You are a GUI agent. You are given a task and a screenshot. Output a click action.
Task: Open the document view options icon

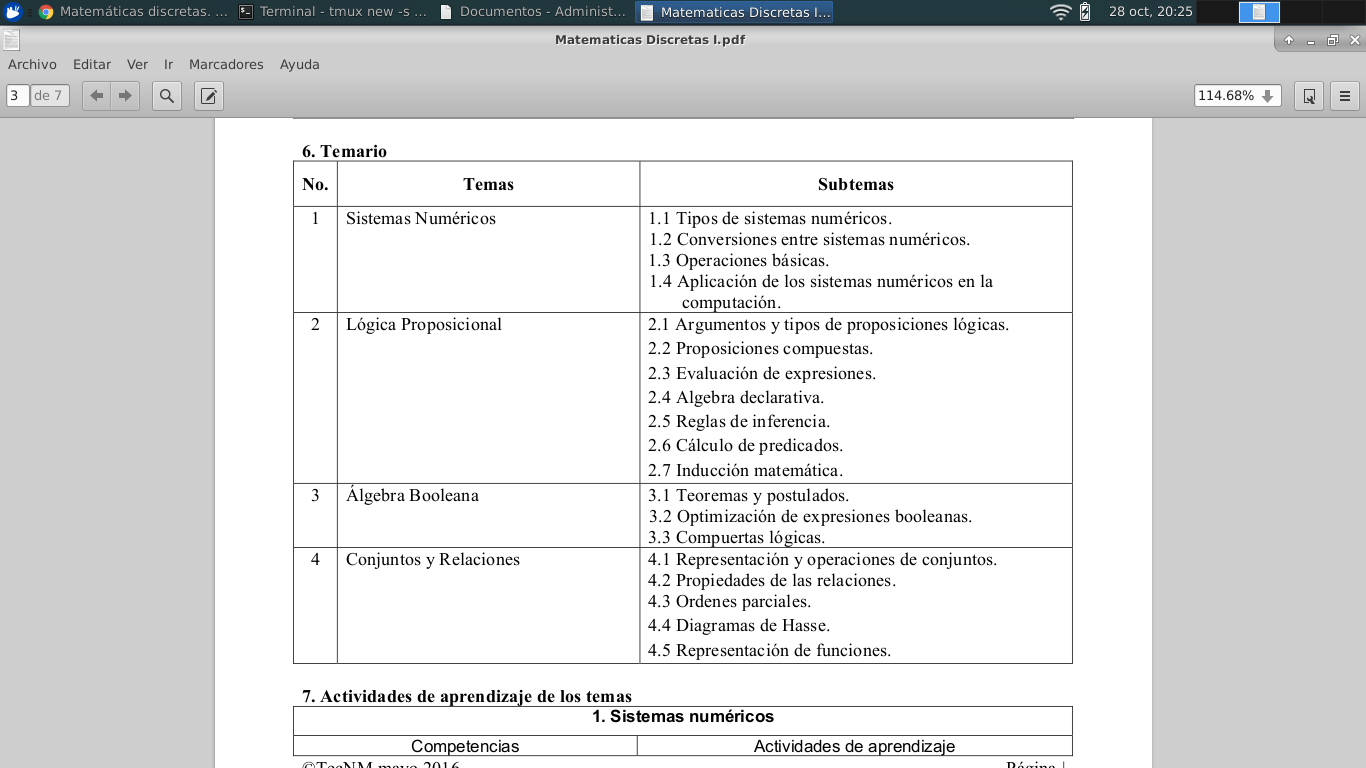(x=1309, y=96)
